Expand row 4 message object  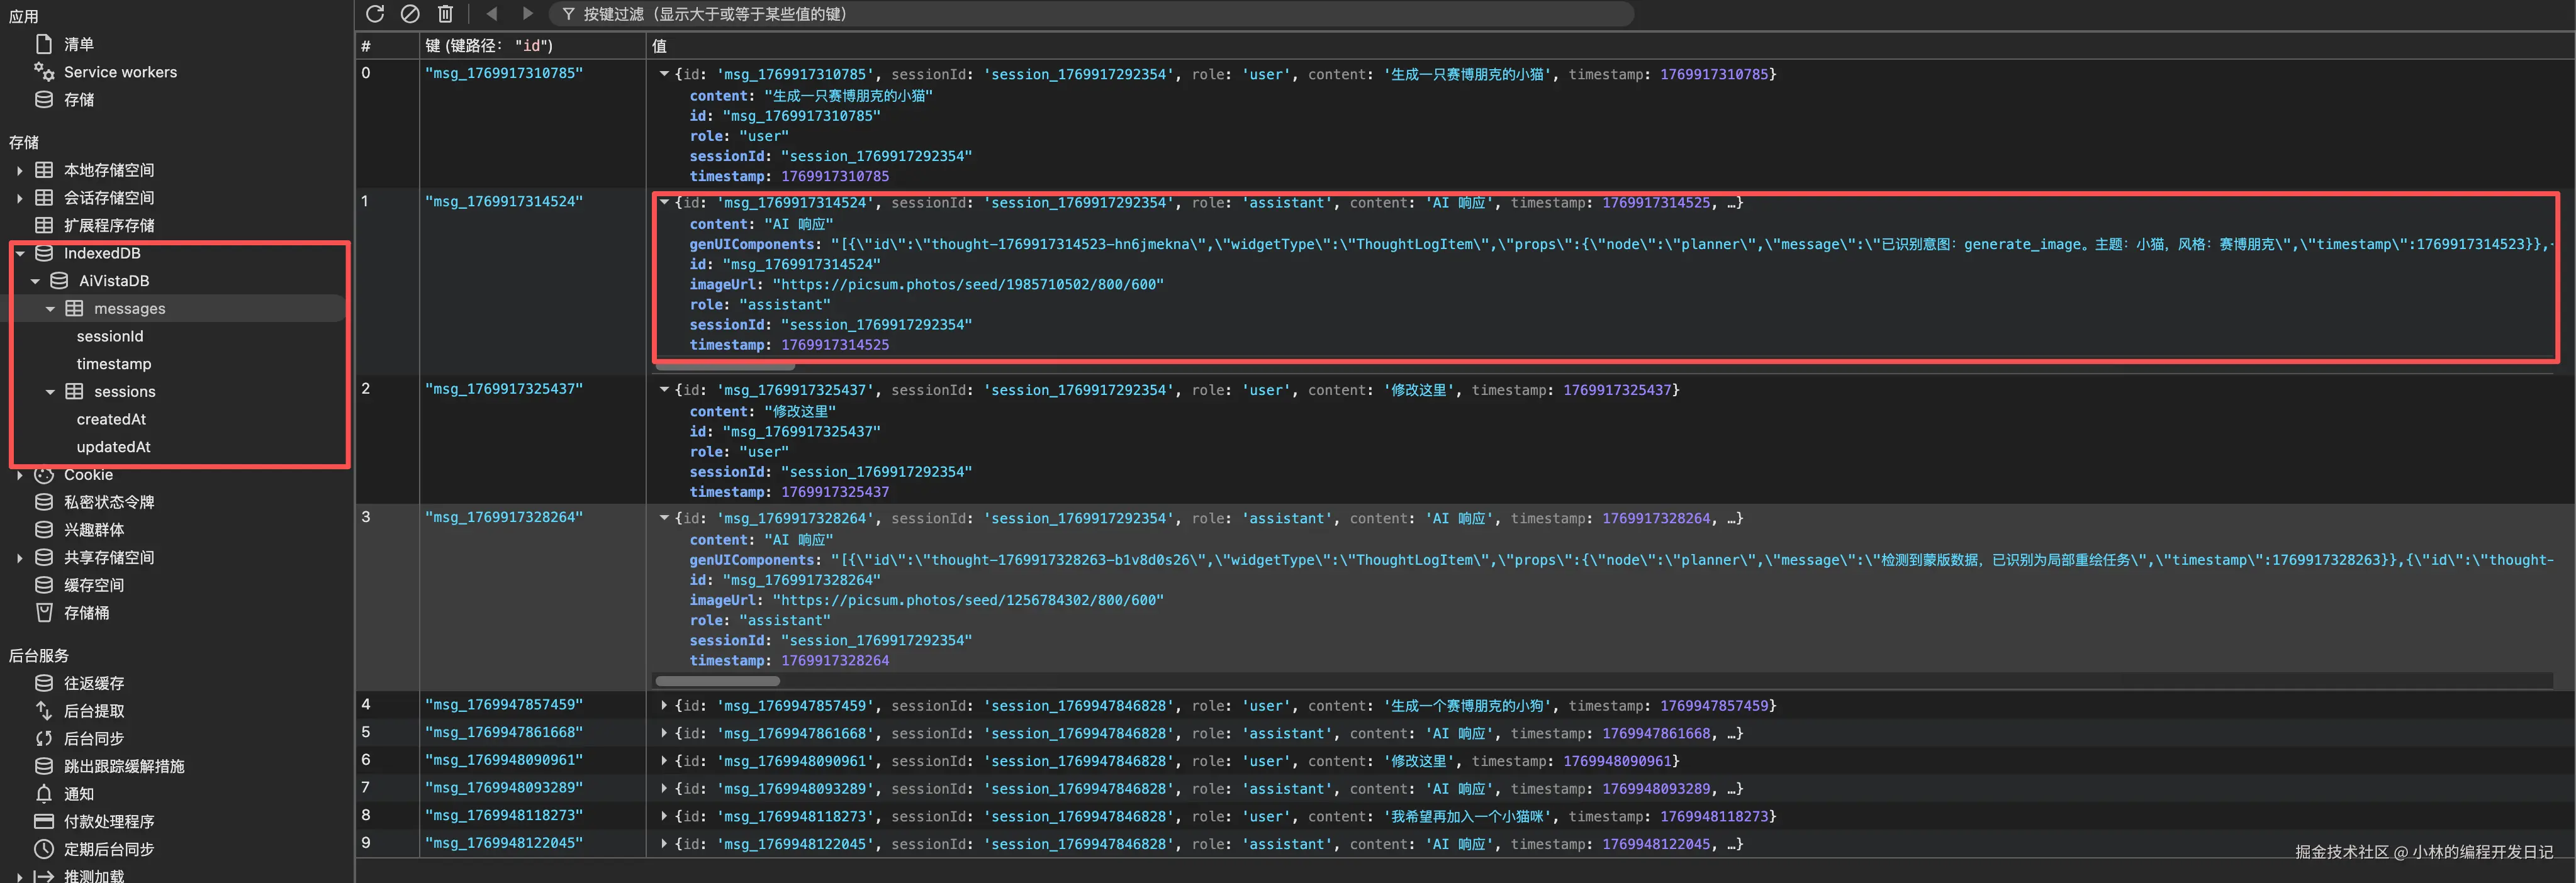pos(664,706)
